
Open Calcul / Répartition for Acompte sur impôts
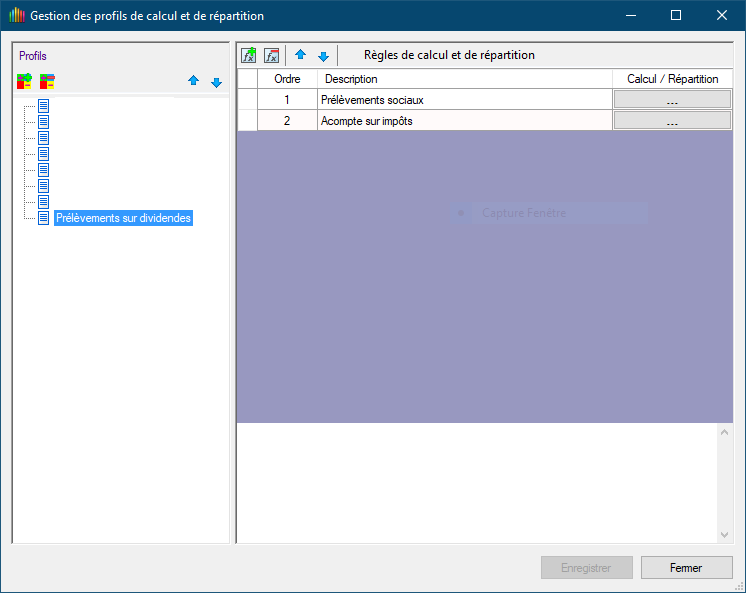[672, 121]
